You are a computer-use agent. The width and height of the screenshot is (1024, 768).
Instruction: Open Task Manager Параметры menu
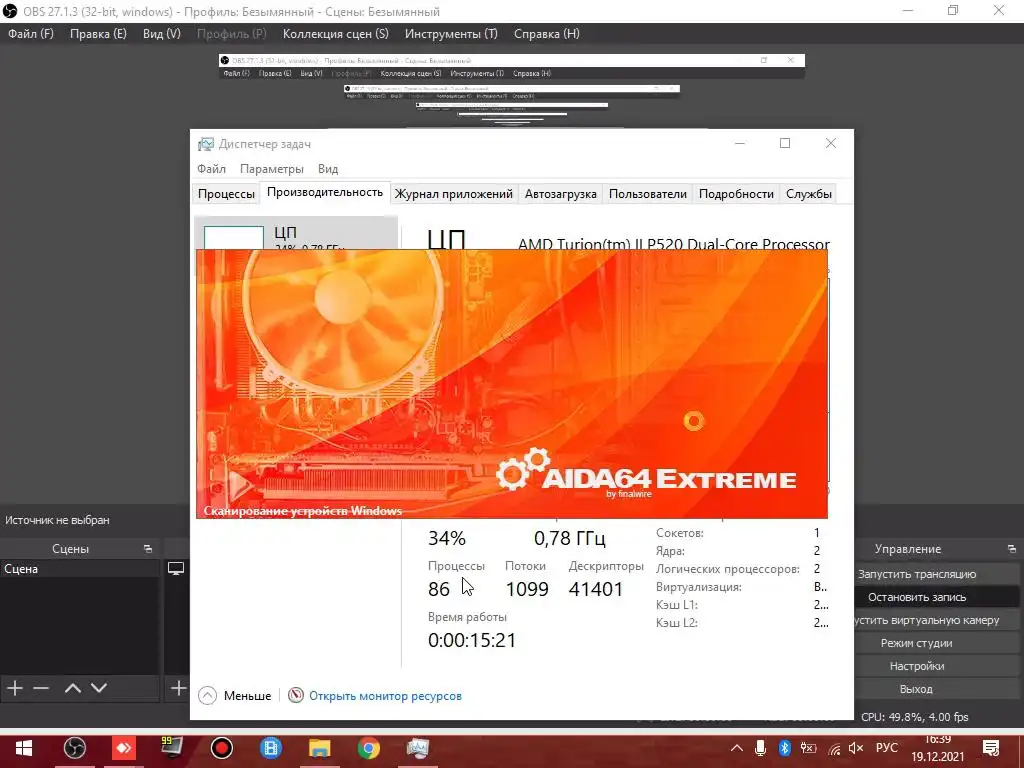tap(272, 168)
